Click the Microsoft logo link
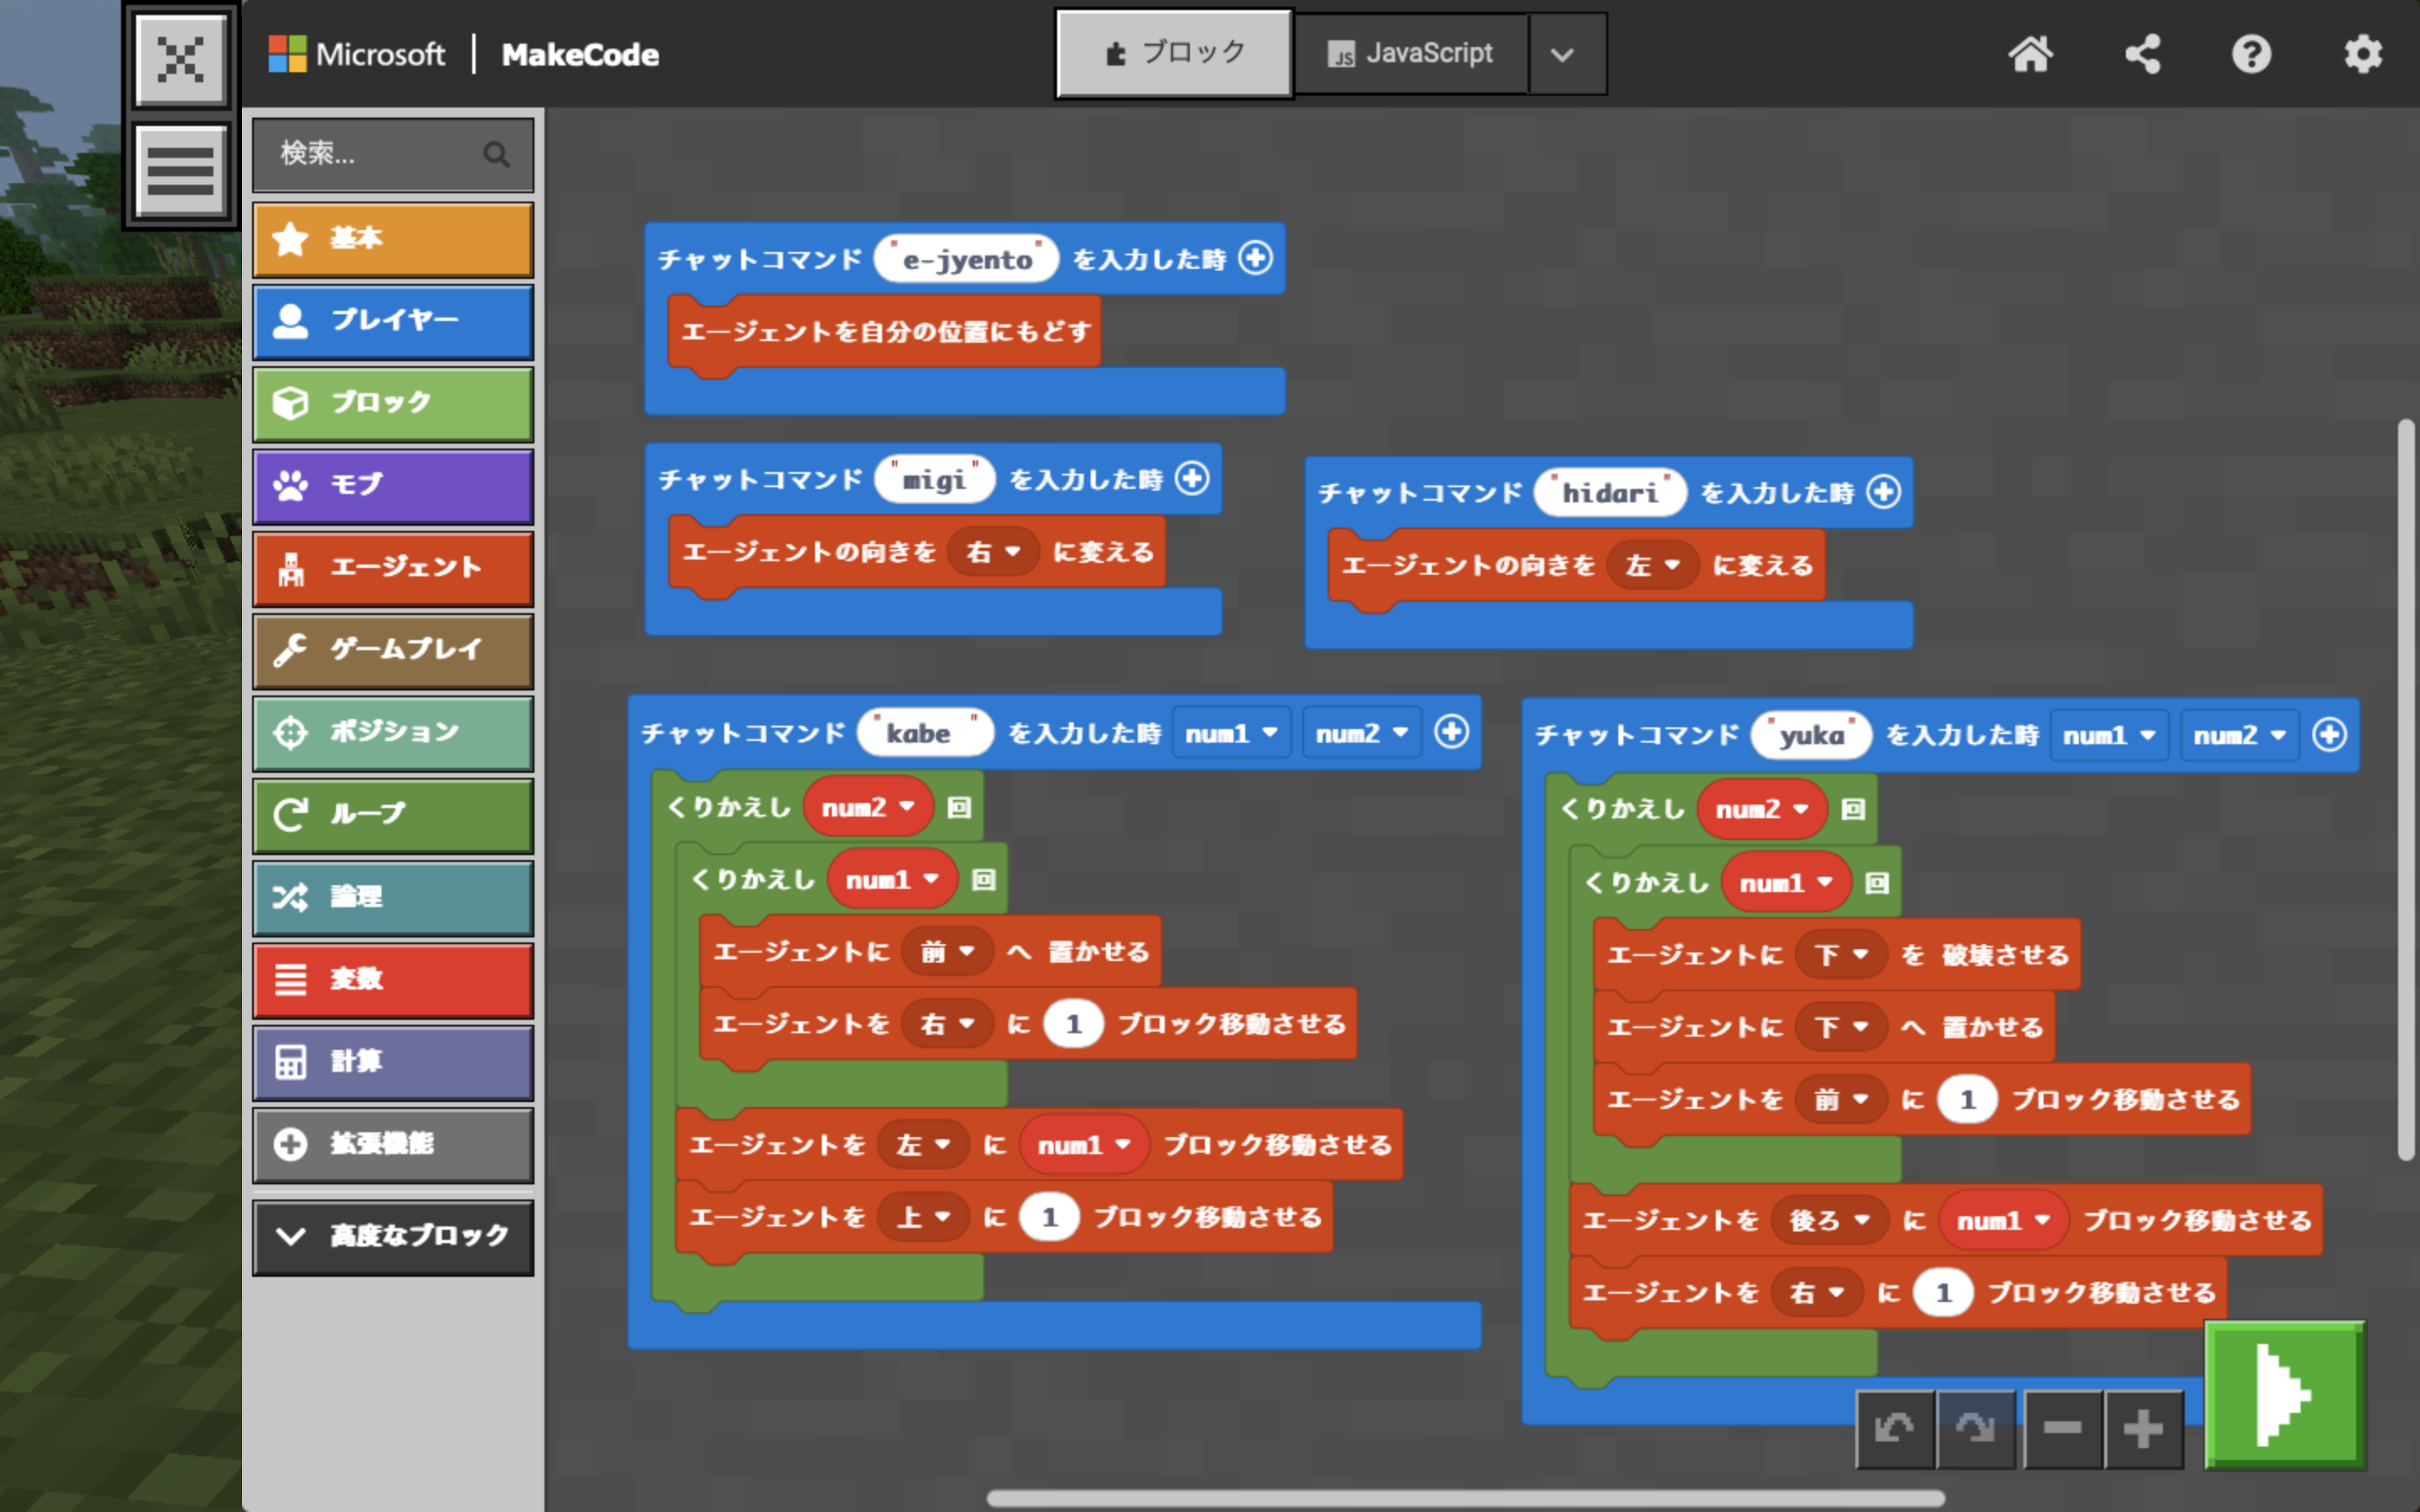Image resolution: width=2420 pixels, height=1512 pixels. [357, 54]
